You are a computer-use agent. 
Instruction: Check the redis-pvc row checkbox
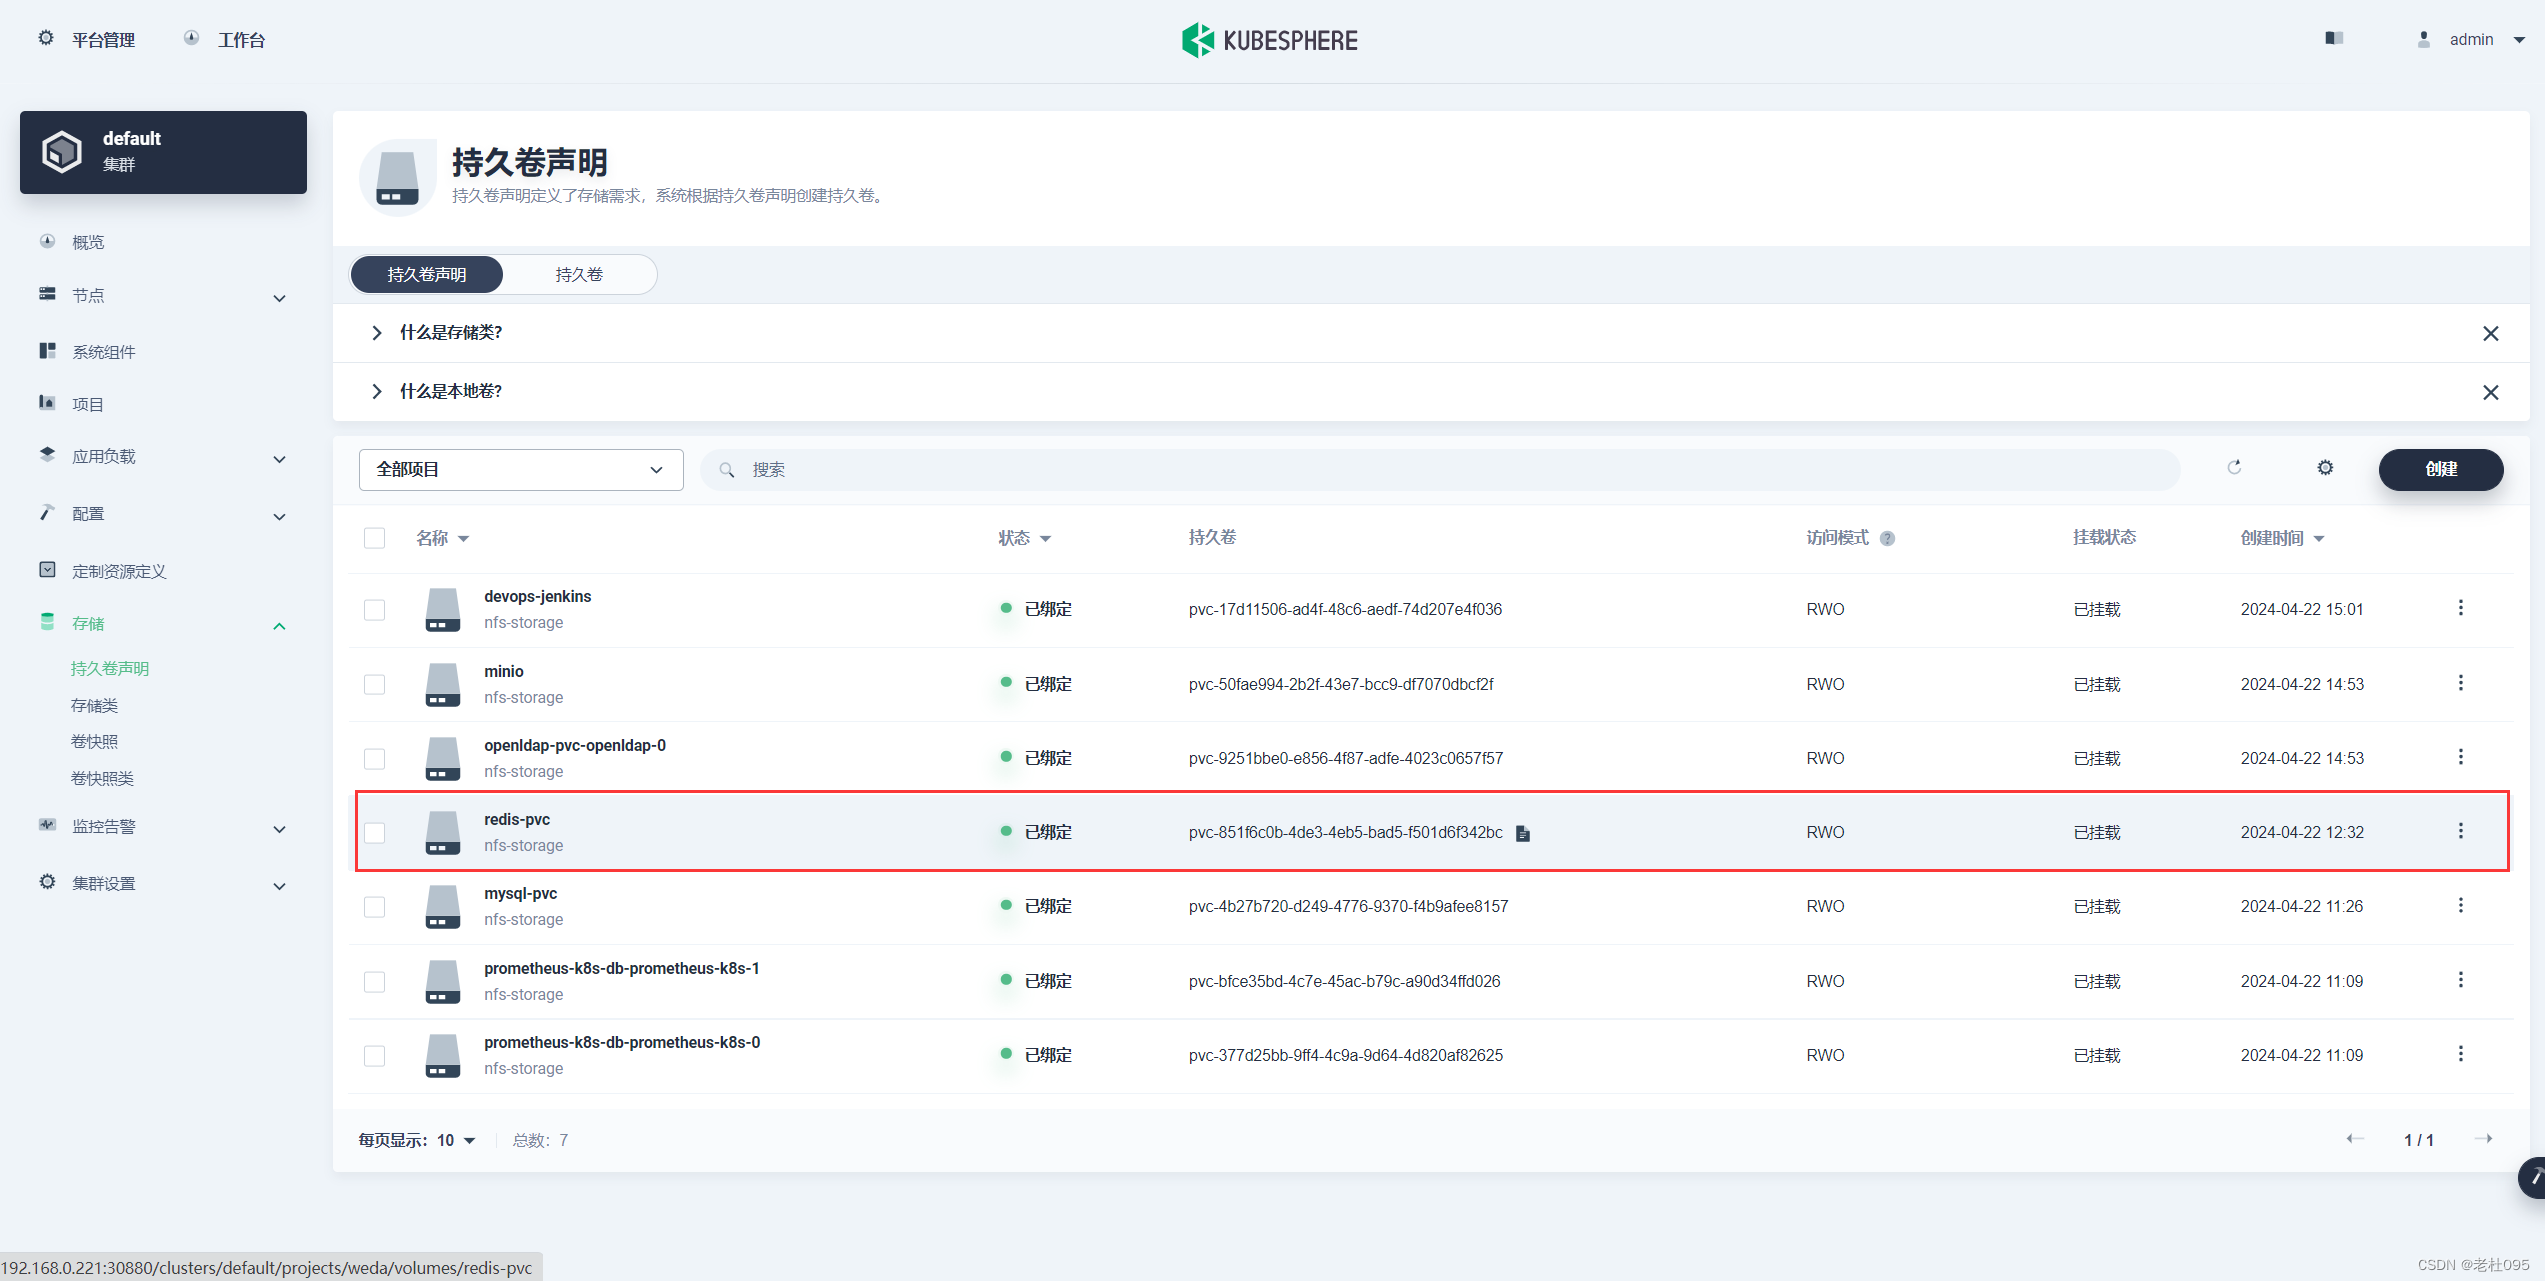tap(374, 833)
